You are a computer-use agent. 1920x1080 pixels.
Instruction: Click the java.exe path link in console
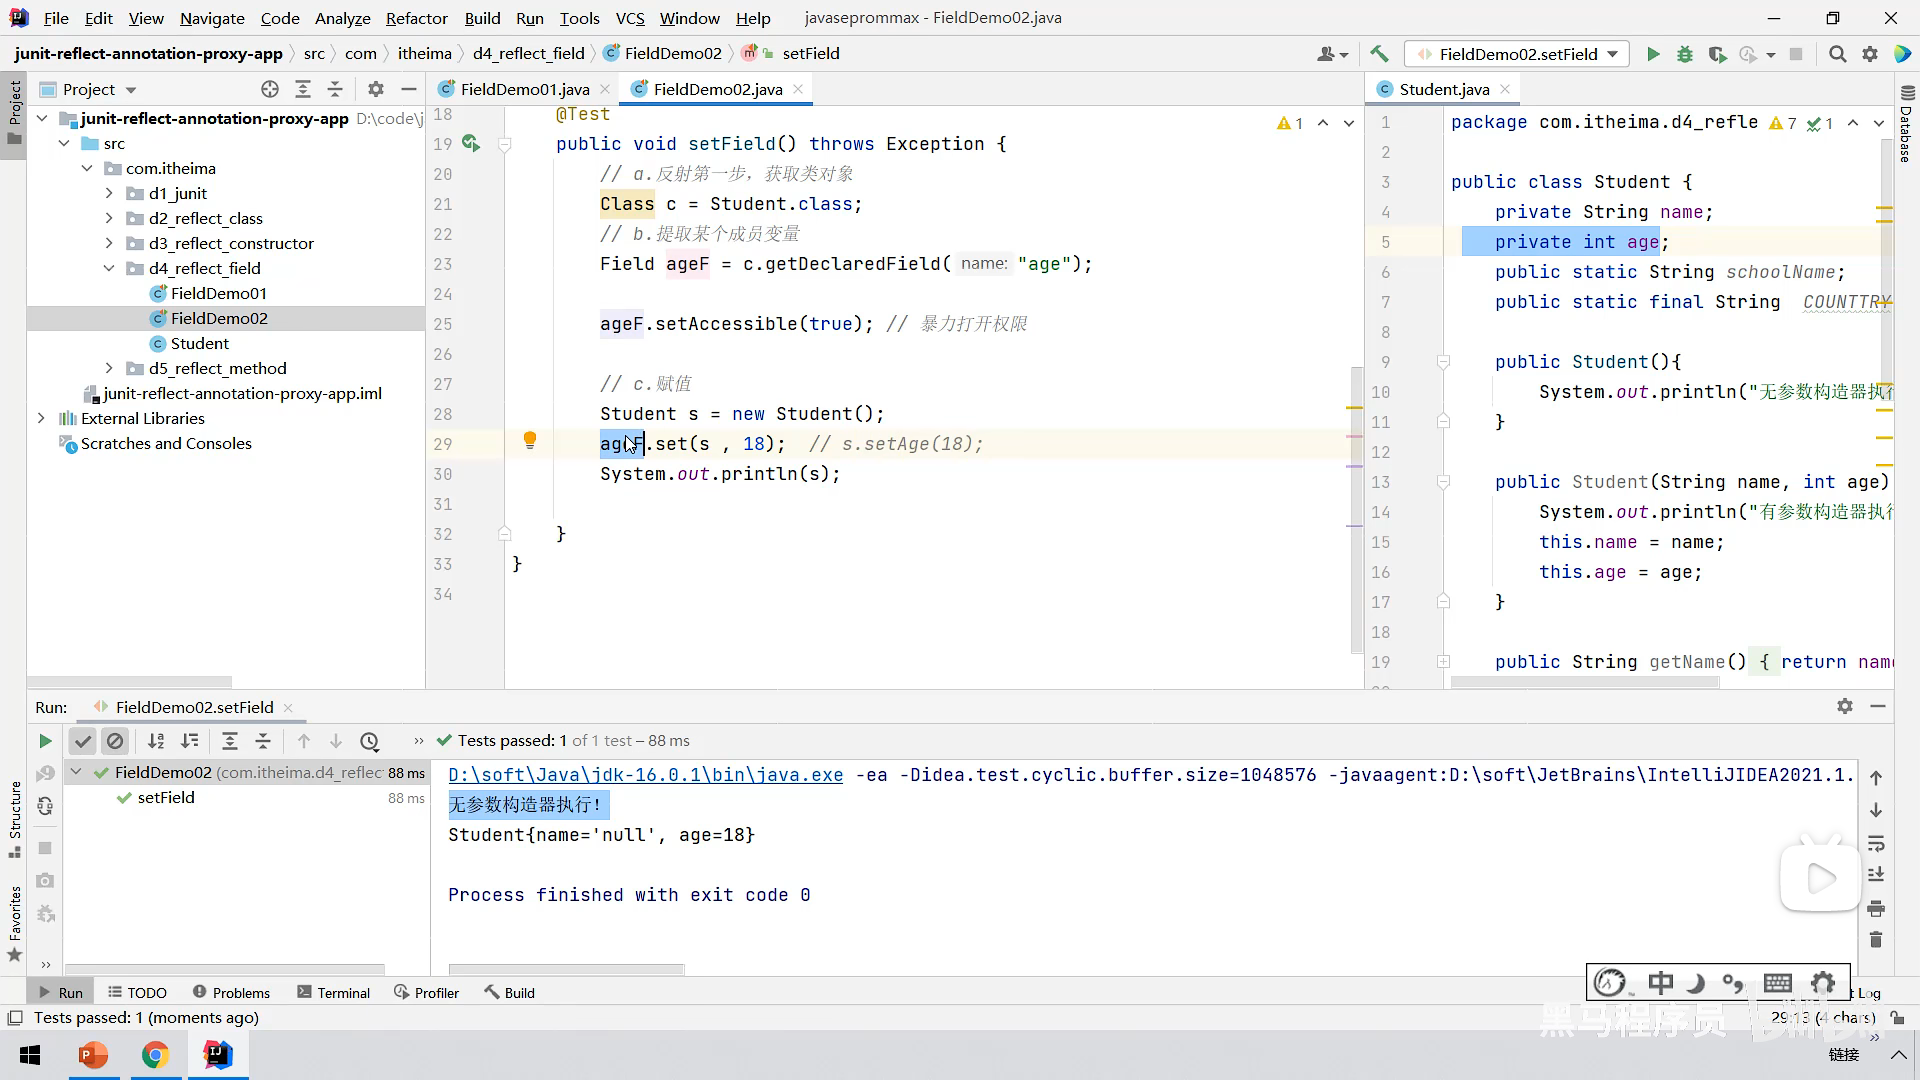pyautogui.click(x=645, y=775)
